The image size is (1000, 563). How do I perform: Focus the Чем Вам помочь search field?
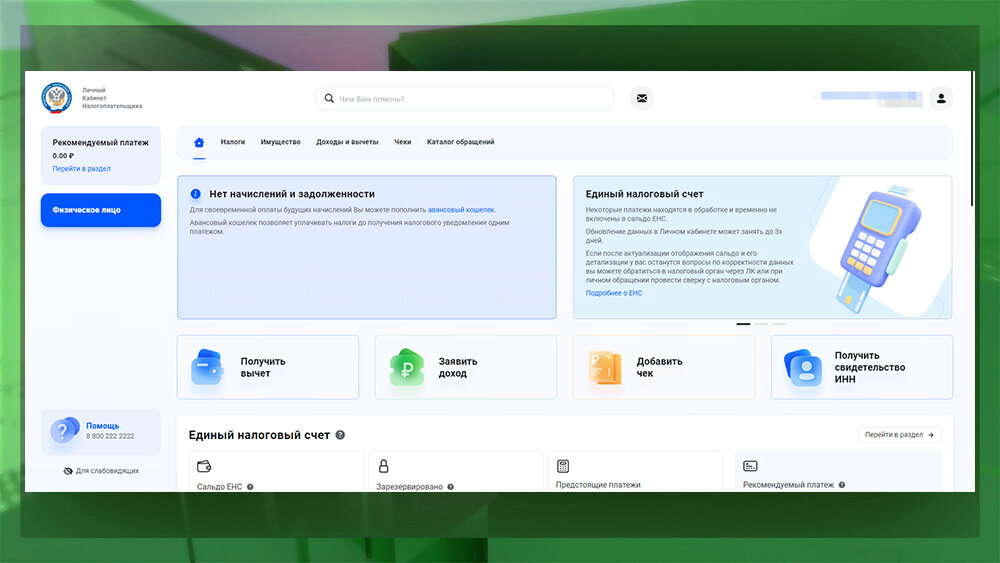click(x=464, y=98)
